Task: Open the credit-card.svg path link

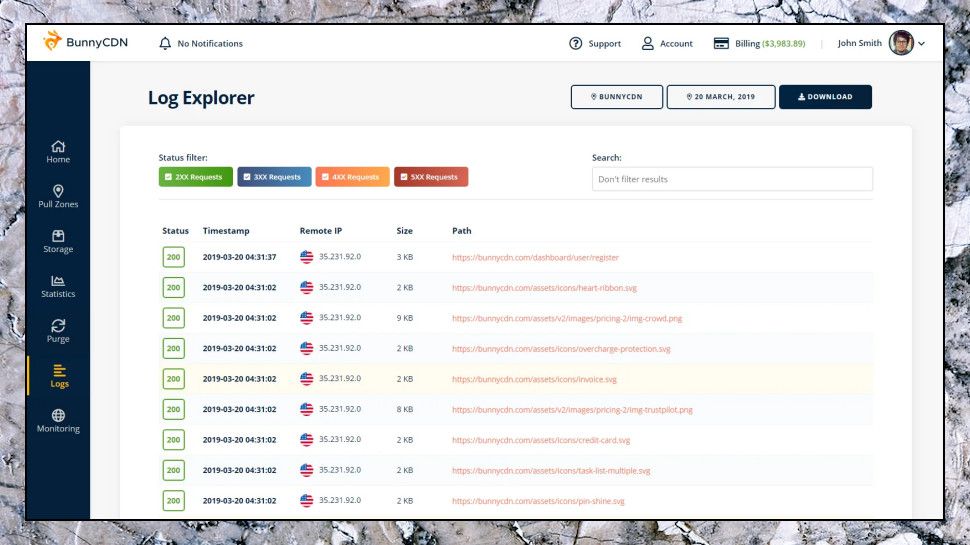Action: click(541, 440)
